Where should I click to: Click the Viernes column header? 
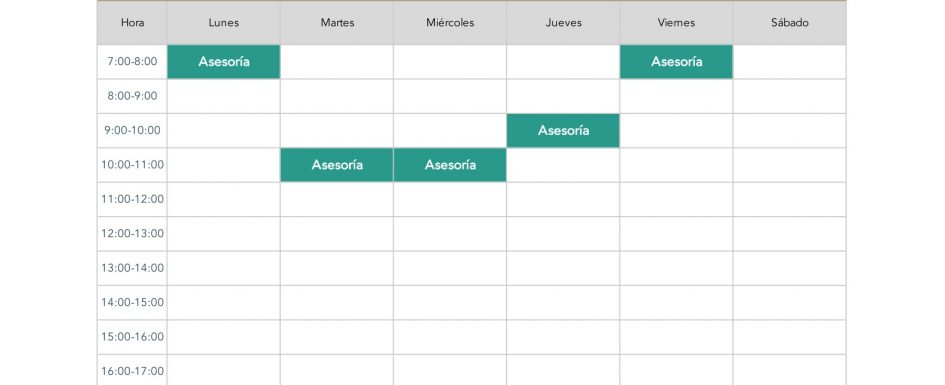pos(676,23)
